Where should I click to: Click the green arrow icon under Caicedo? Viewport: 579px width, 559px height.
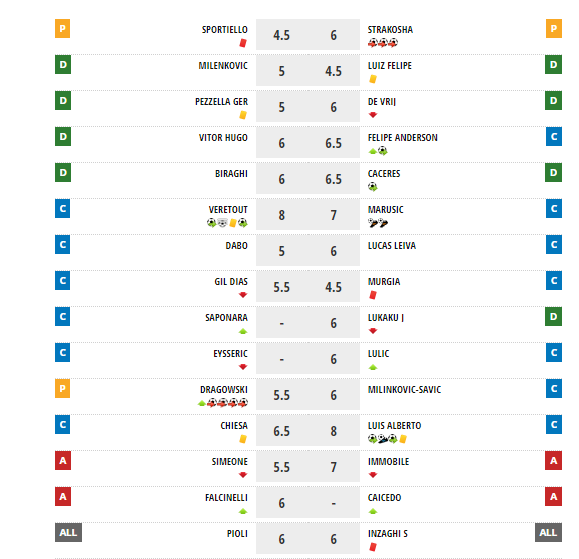373,511
